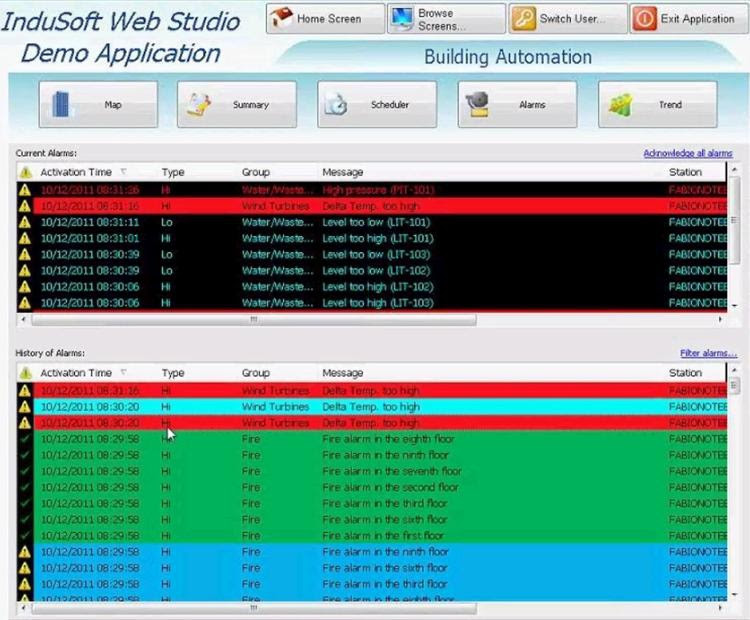The height and width of the screenshot is (620, 750).
Task: Click History of Alarms scroll-up arrow
Action: coord(734,370)
